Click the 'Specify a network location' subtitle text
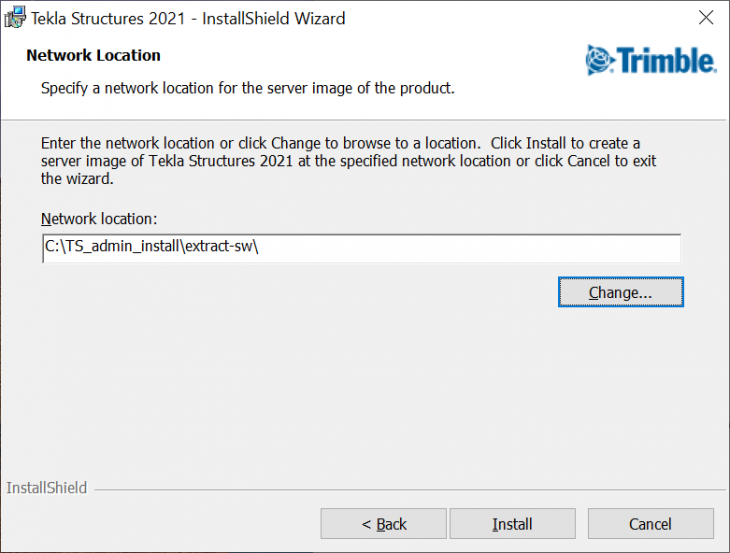This screenshot has height=553, width=730. pos(248,88)
